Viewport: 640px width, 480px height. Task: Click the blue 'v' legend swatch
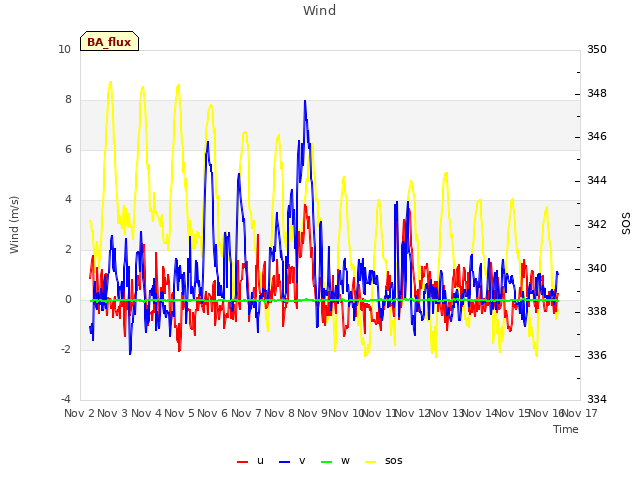coord(284,462)
